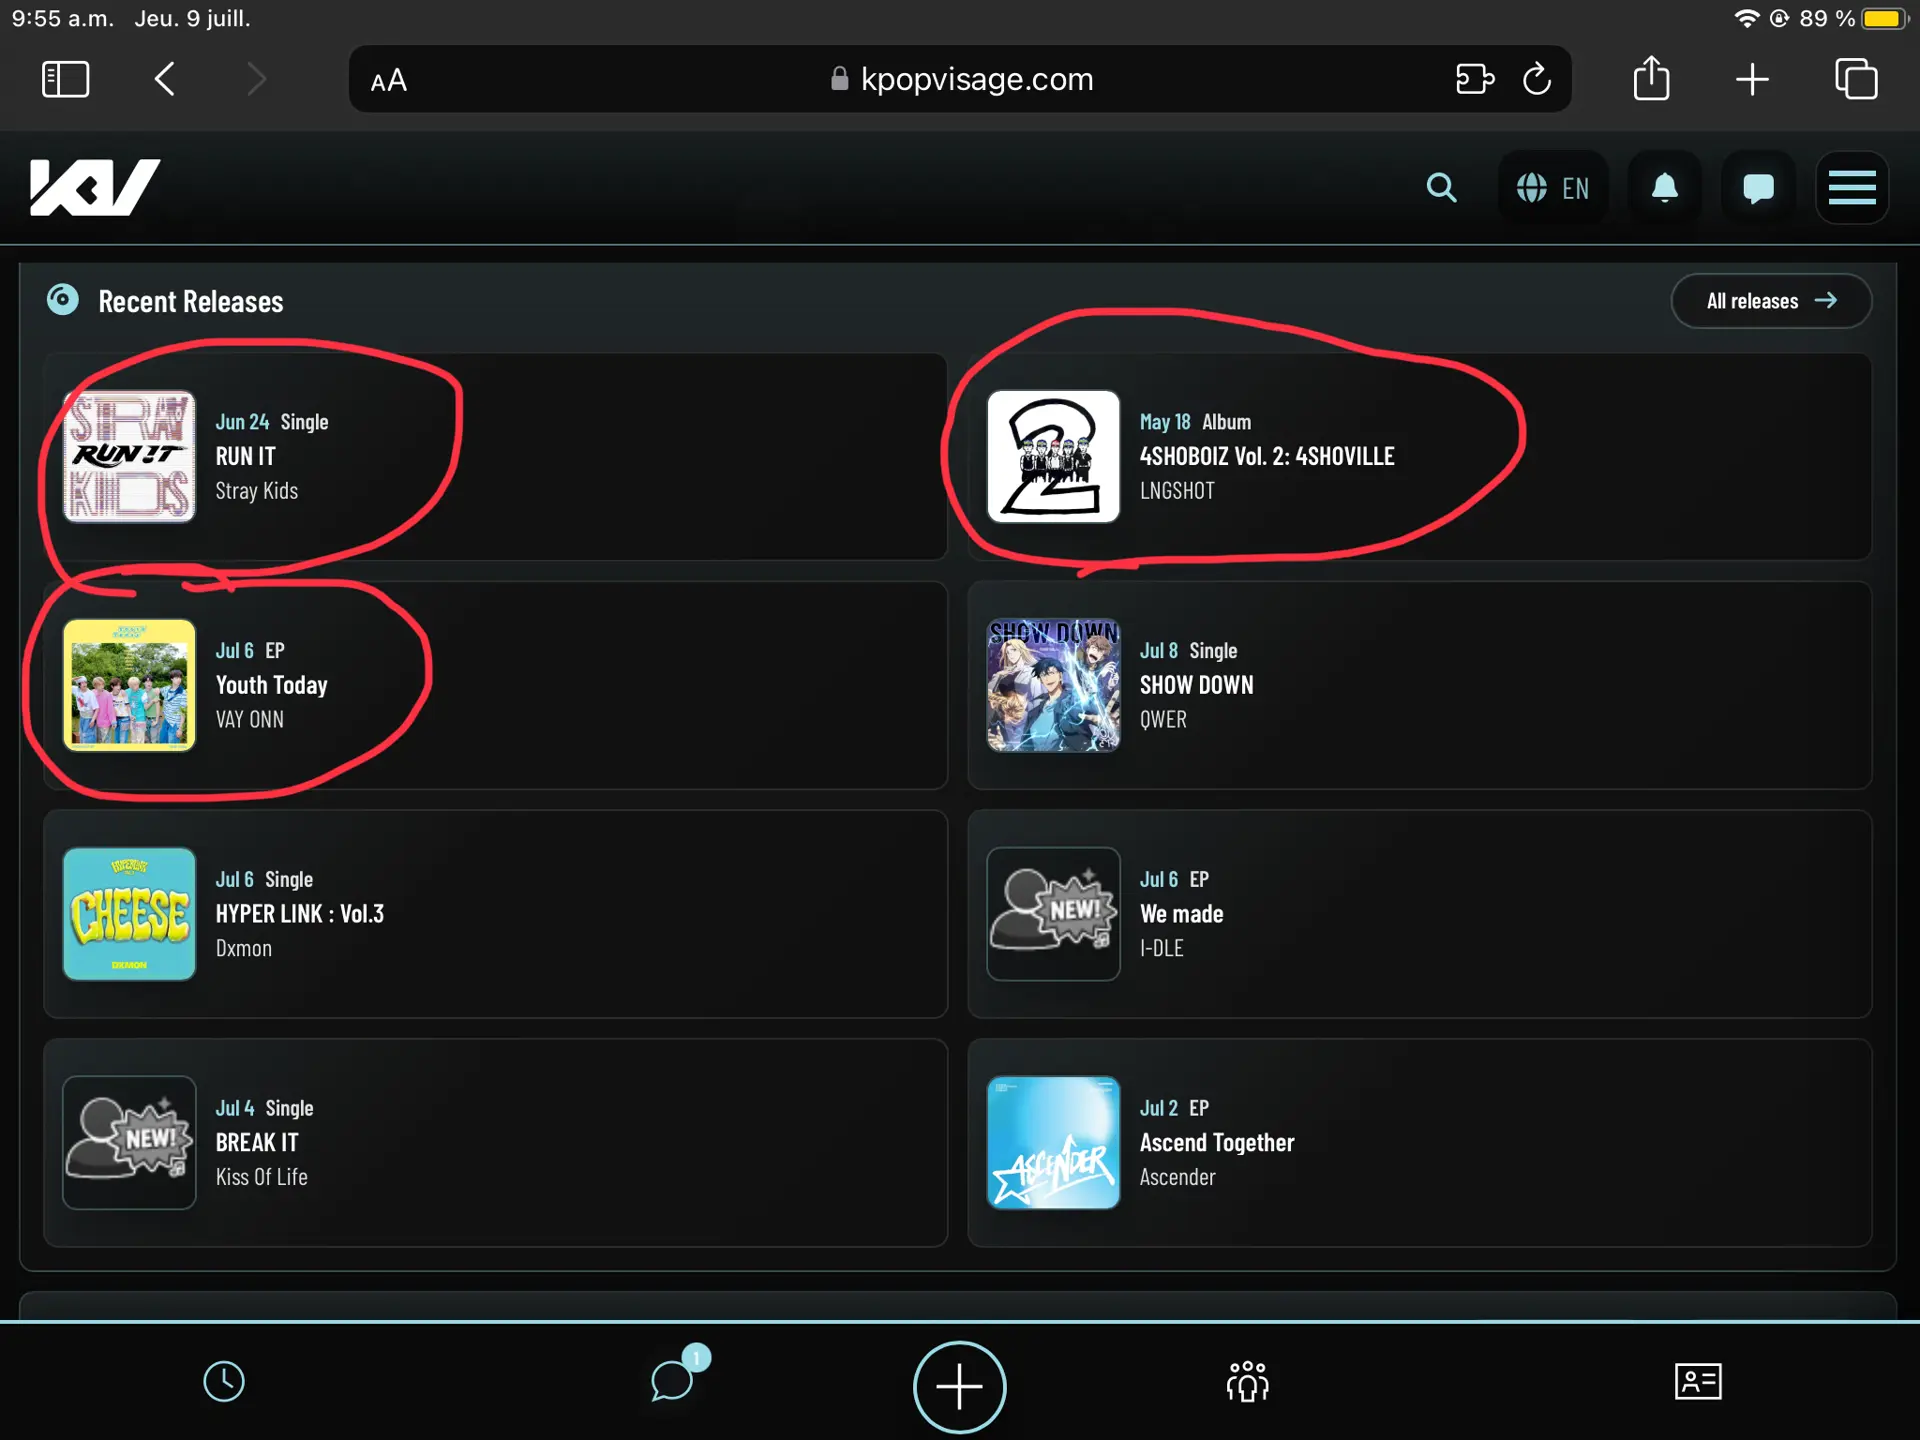Open the EN language selector
The height and width of the screenshot is (1440, 1920).
pyautogui.click(x=1553, y=188)
